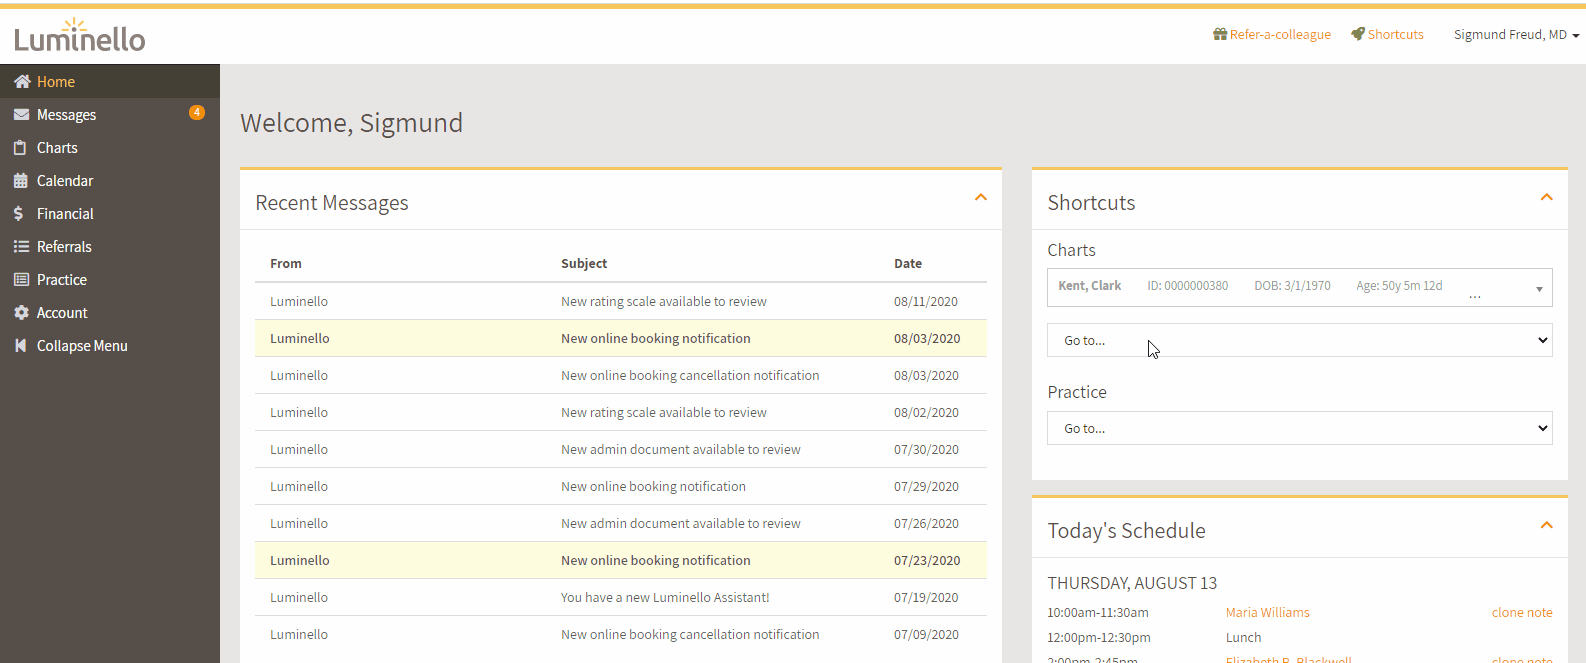Open the Messages menu item
Screen dimensions: 1586x663
point(110,115)
